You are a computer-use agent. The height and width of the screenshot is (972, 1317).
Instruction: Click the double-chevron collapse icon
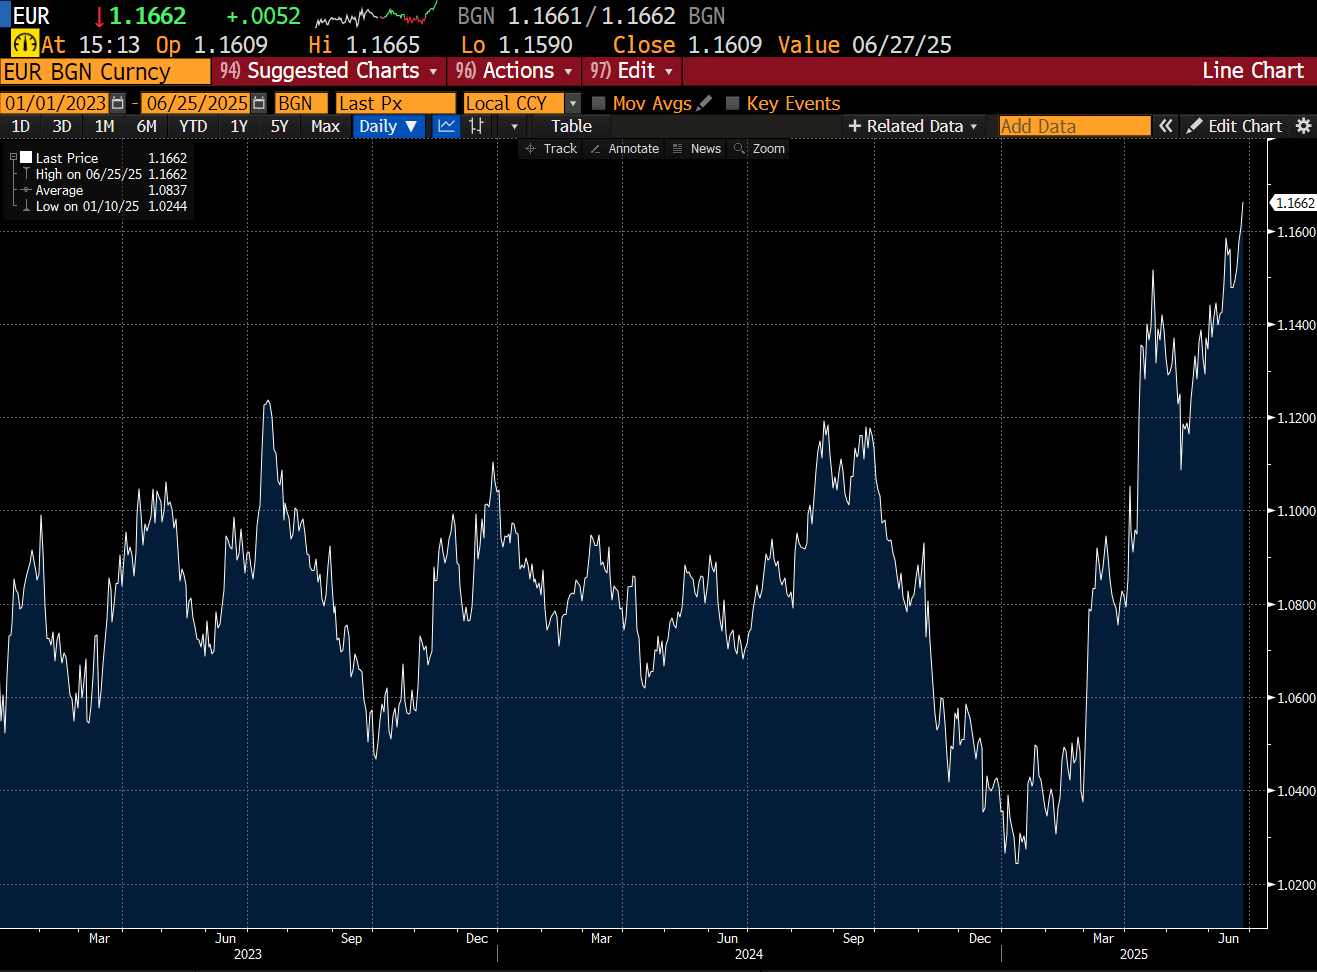1165,126
